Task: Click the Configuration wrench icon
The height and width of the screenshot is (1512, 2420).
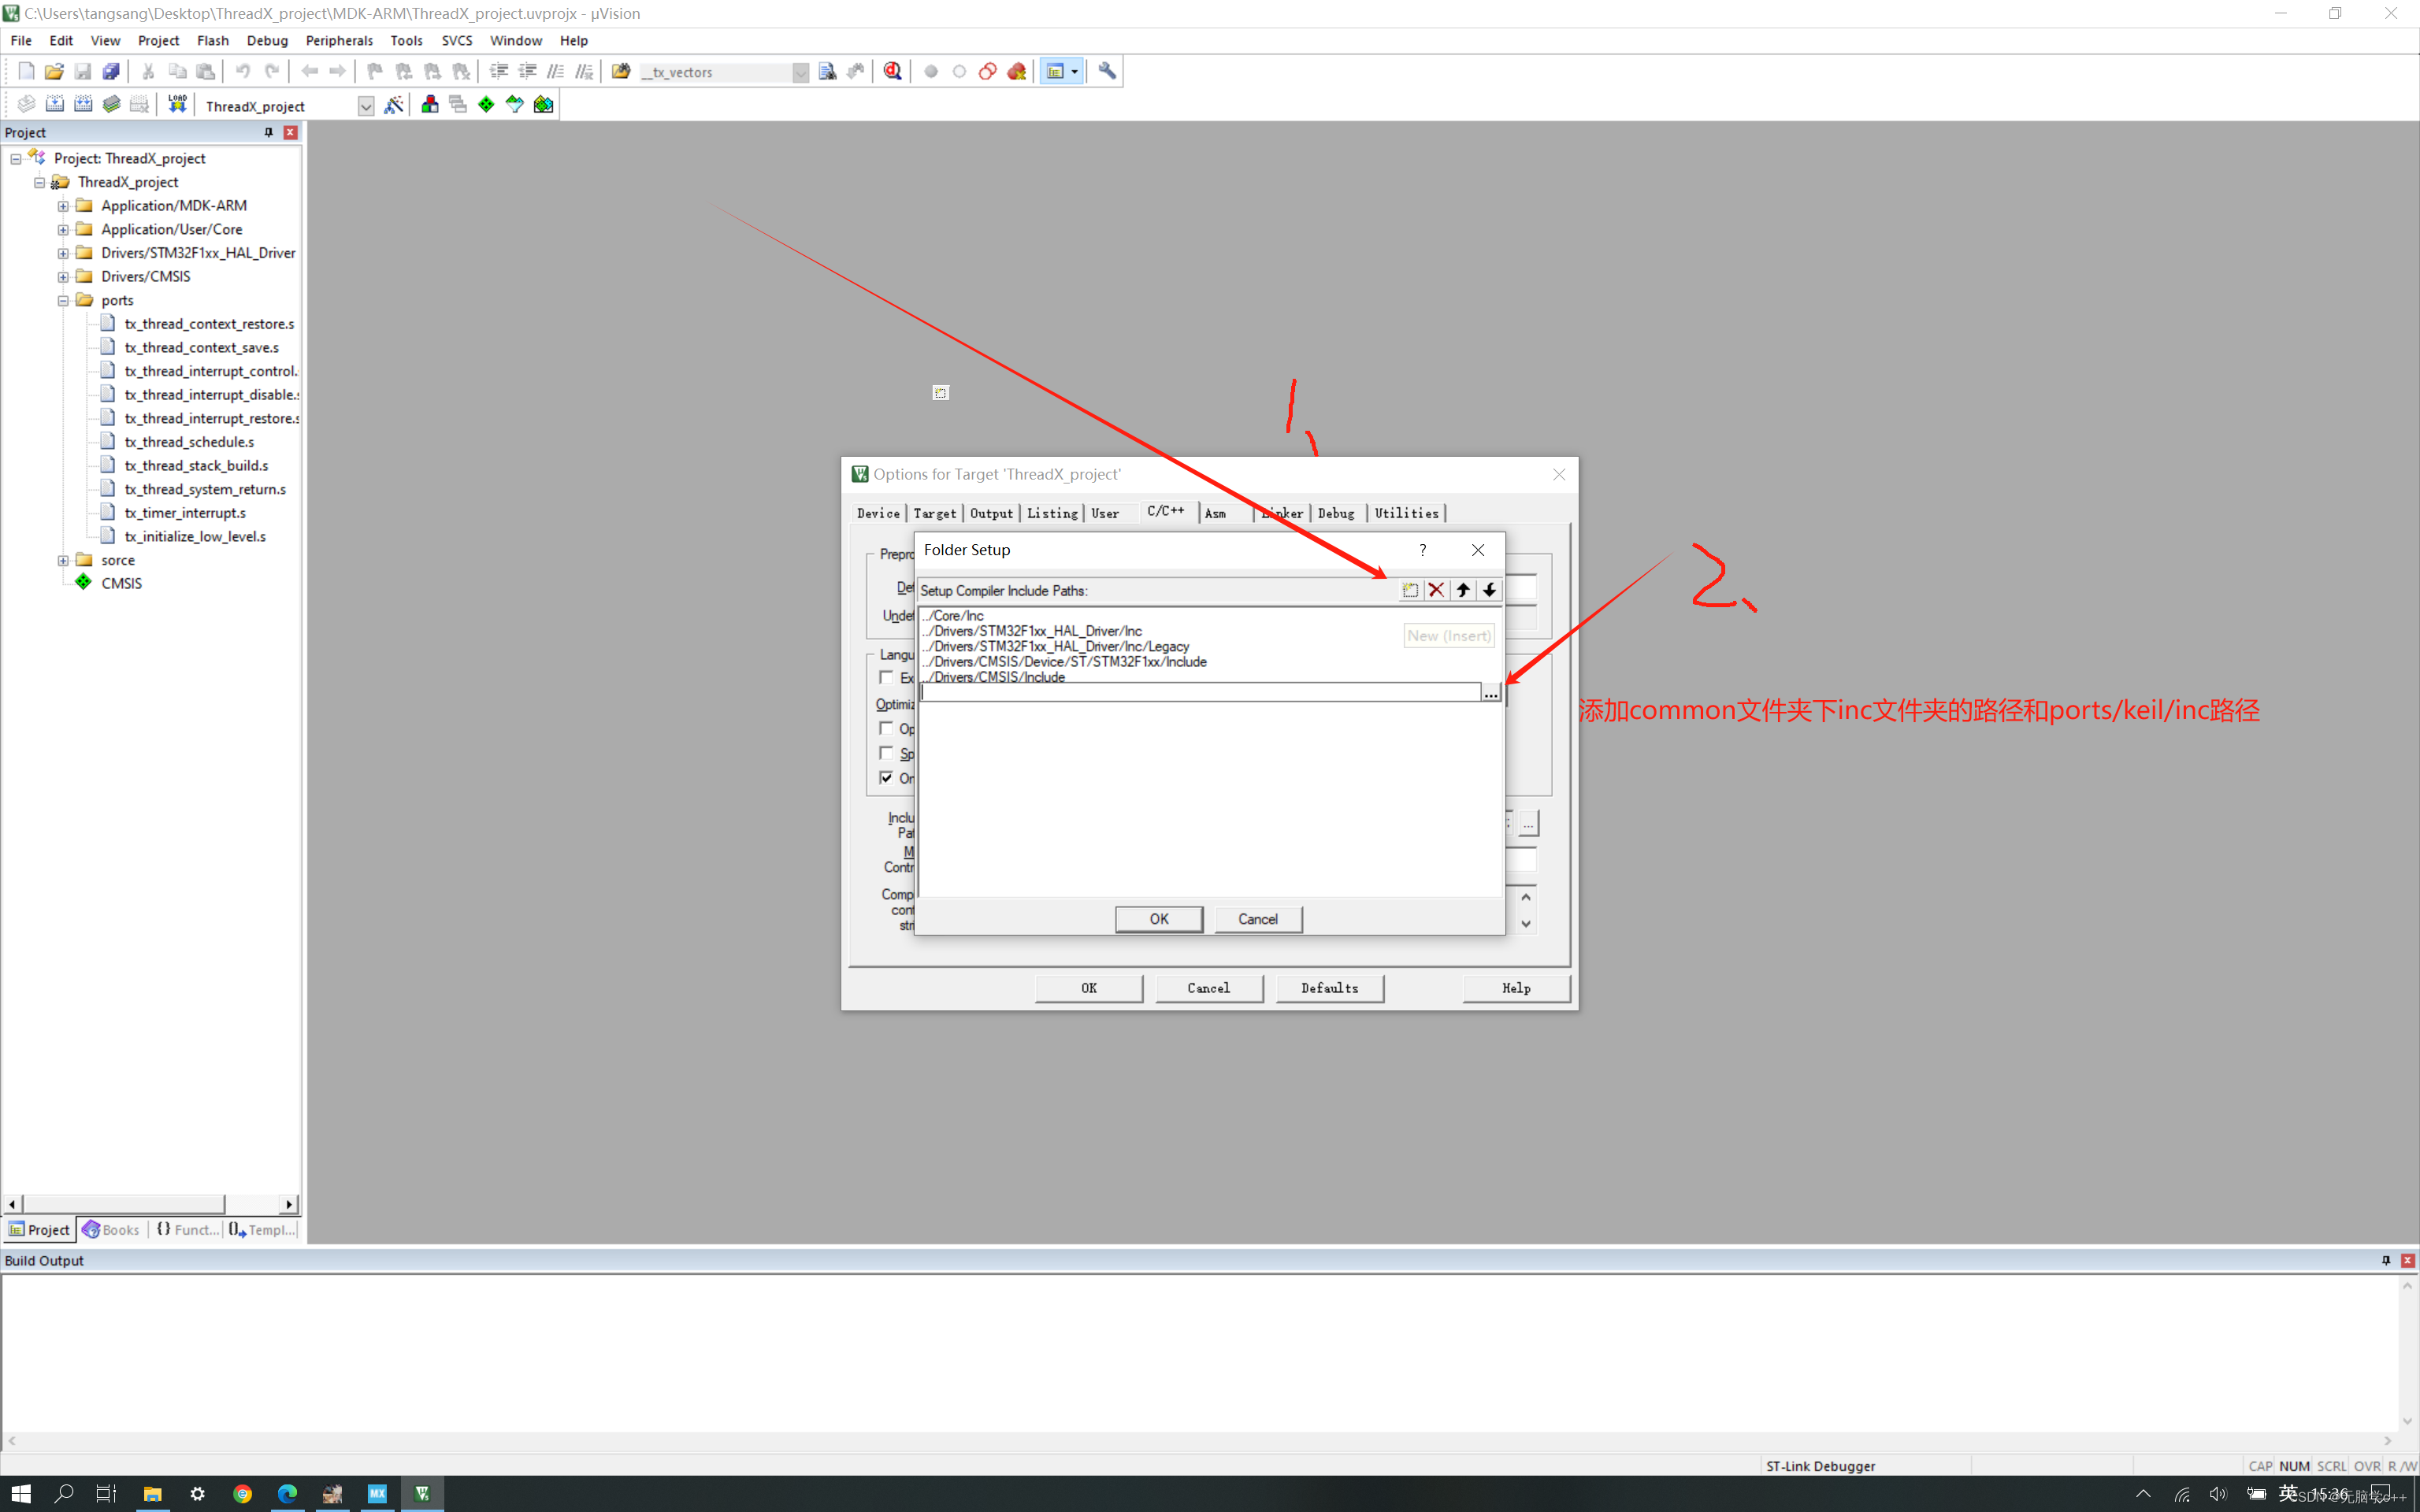Action: click(x=1107, y=71)
